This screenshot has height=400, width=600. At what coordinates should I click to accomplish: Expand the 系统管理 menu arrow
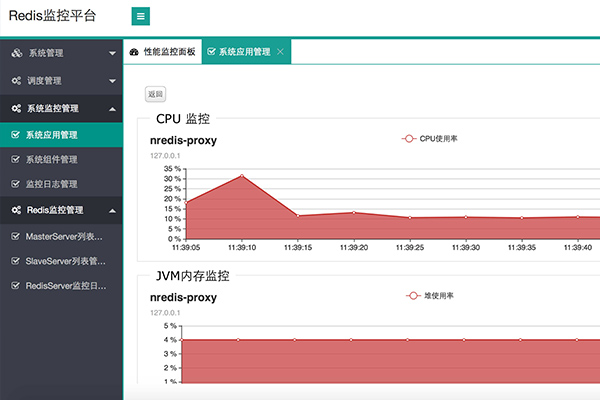[x=111, y=53]
